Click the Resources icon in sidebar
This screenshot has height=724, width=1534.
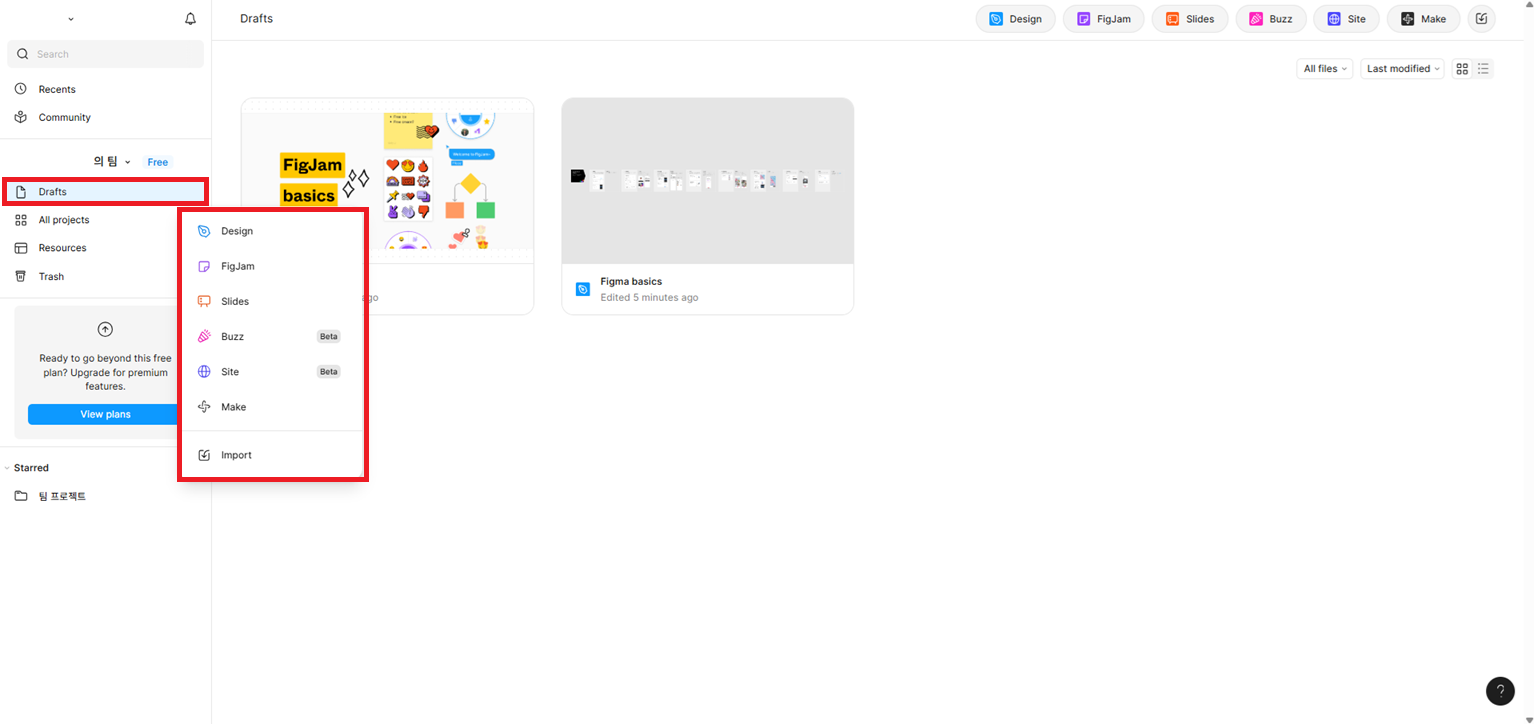point(21,248)
